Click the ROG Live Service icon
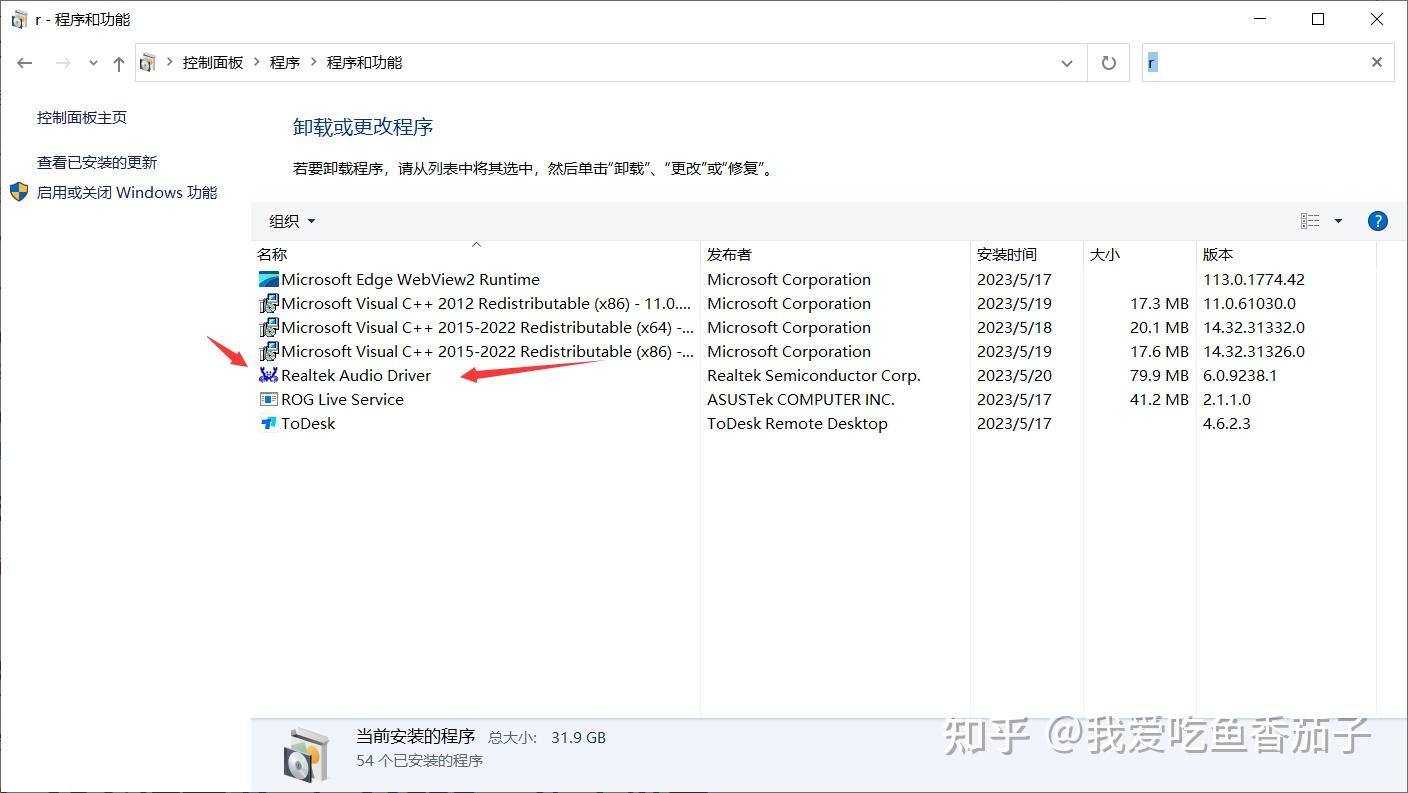 tap(267, 399)
